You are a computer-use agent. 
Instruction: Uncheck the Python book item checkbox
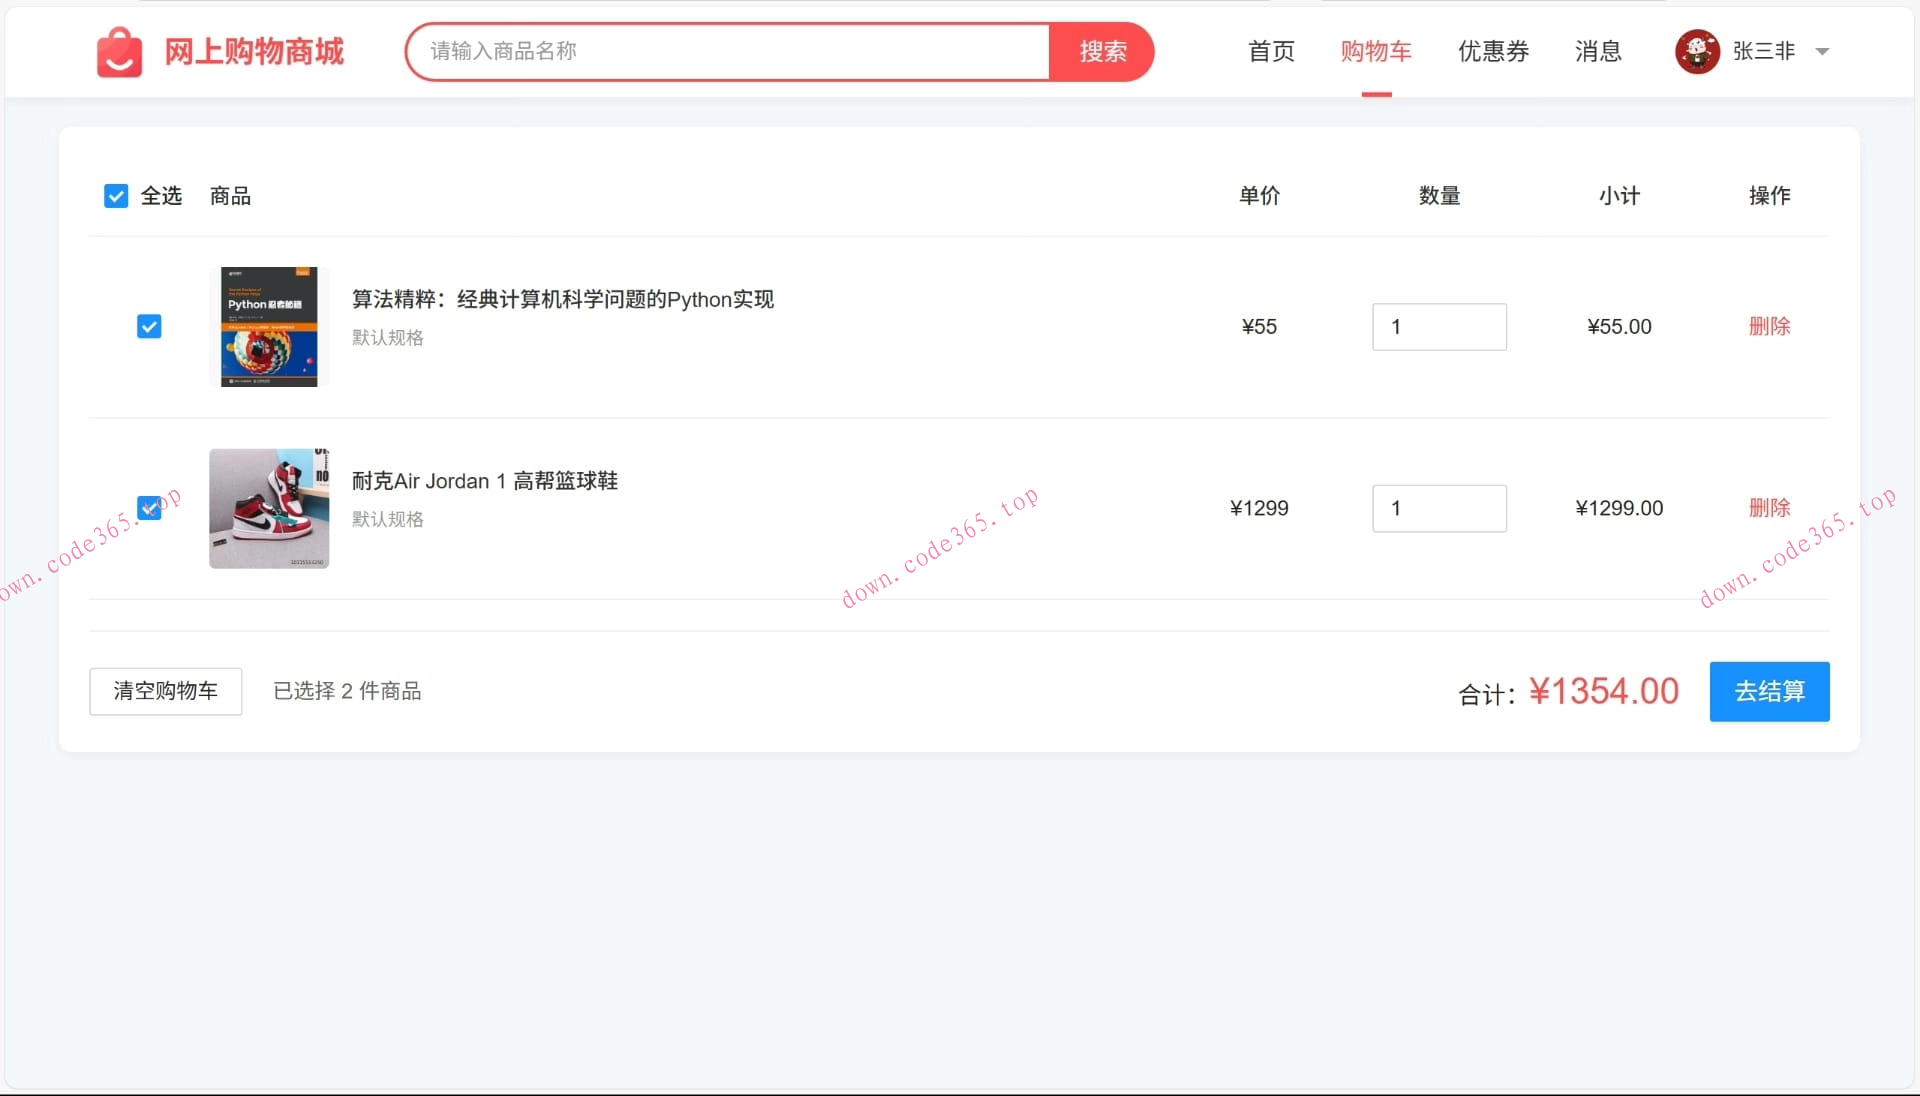coord(149,326)
